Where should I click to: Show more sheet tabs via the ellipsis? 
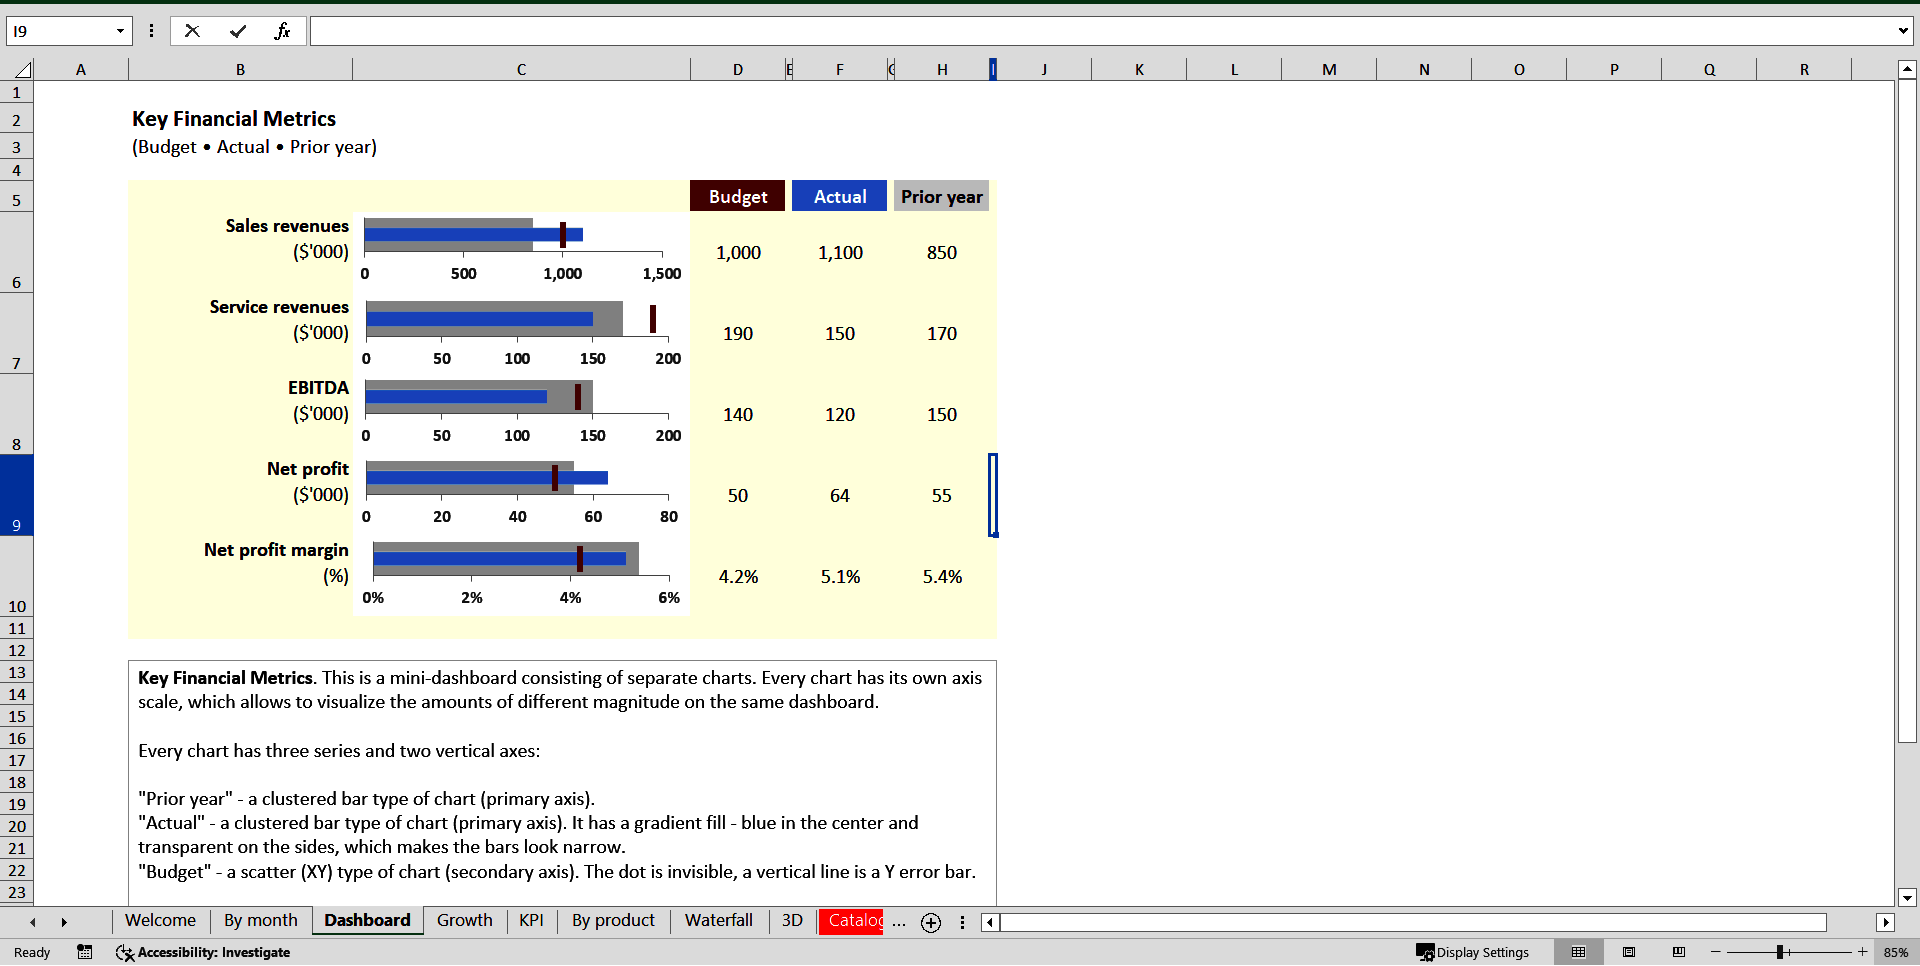899,922
